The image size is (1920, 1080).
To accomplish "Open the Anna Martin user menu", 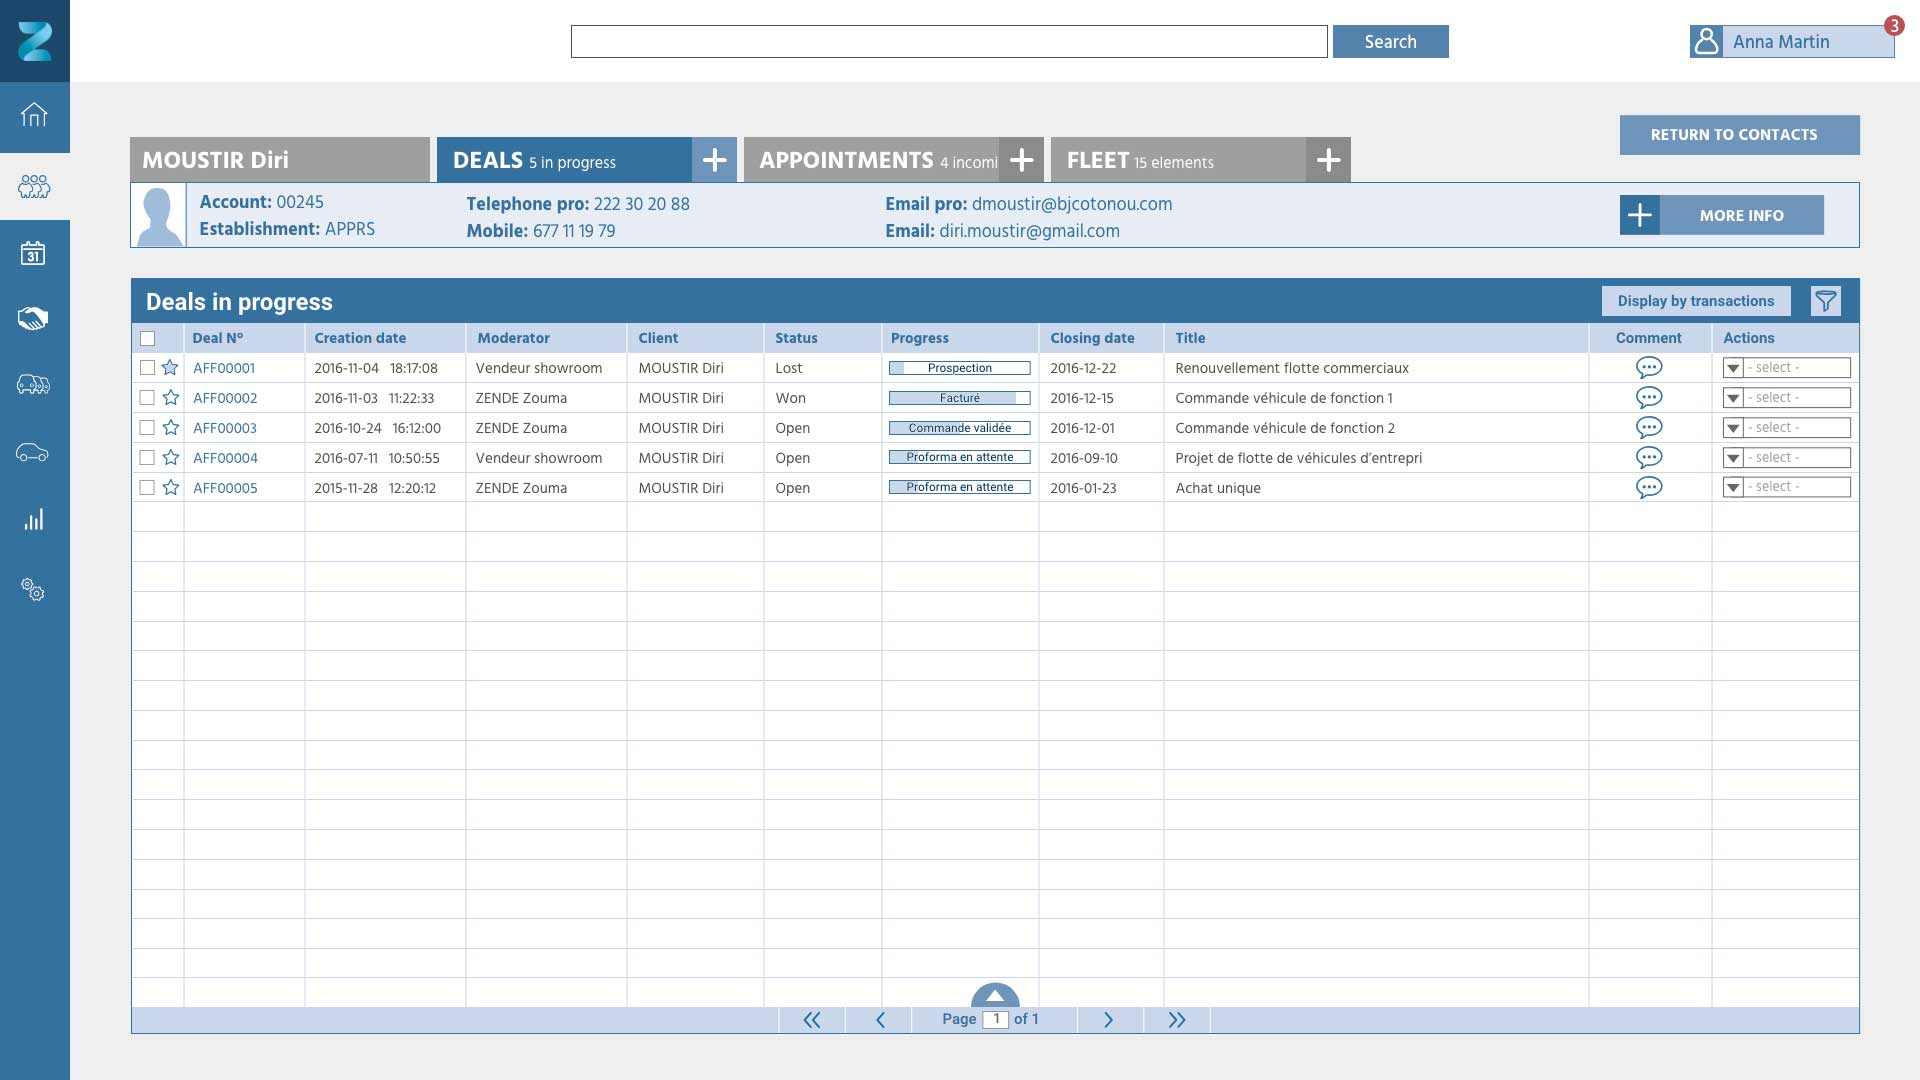I will click(1791, 41).
